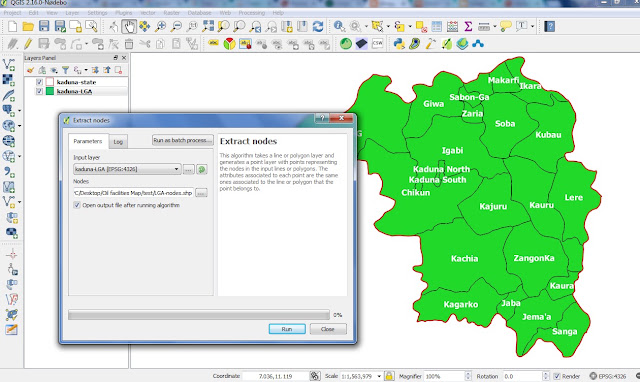This screenshot has width=640, height=382.
Task: Uncheck Open output file after running algorithm
Action: (77, 205)
